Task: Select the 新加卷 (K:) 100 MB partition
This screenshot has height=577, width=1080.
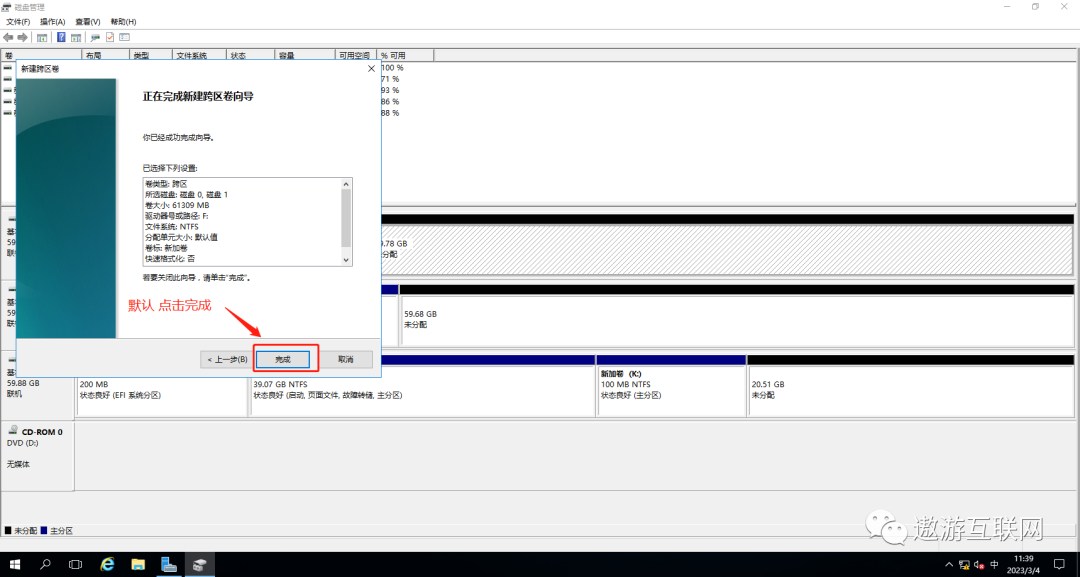Action: 672,390
